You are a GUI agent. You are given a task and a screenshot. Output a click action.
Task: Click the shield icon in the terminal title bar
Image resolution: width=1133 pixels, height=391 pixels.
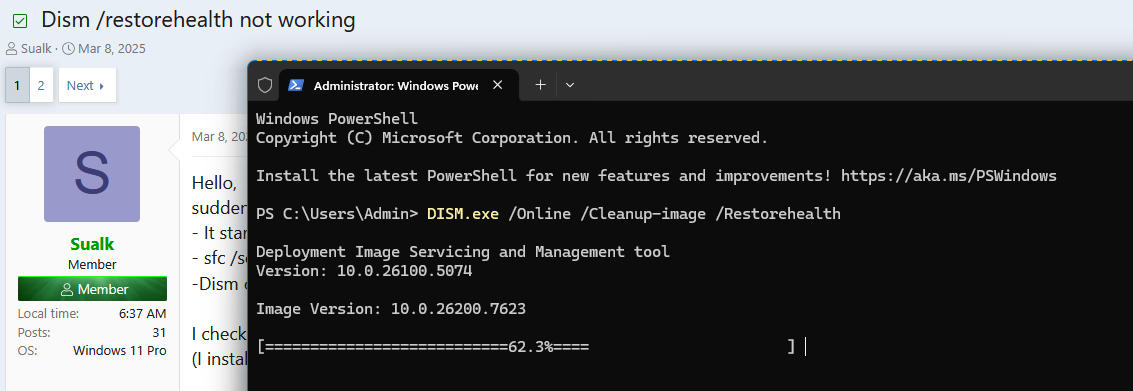point(265,85)
